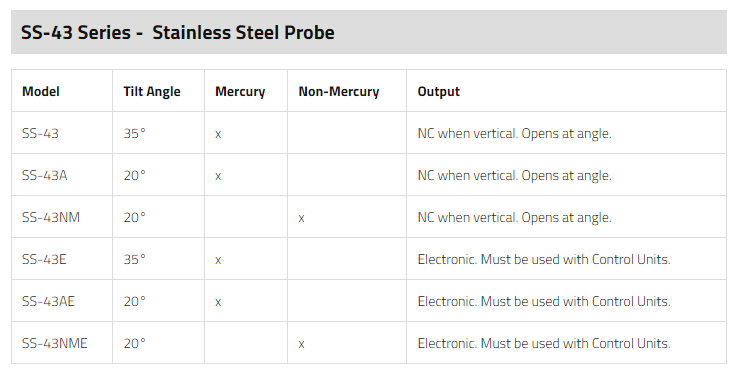
Task: Click the Non-Mercury column header
Action: 338,91
